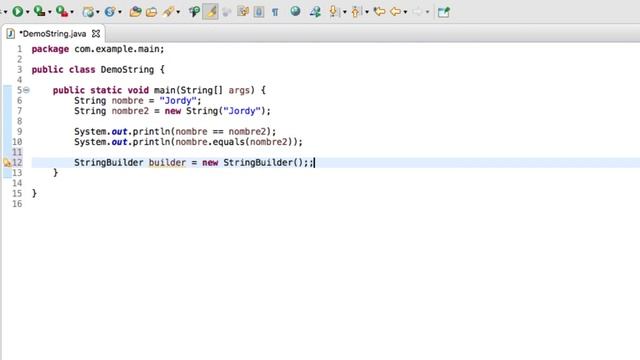Click 'main(String[] args)' method signature

coord(204,90)
